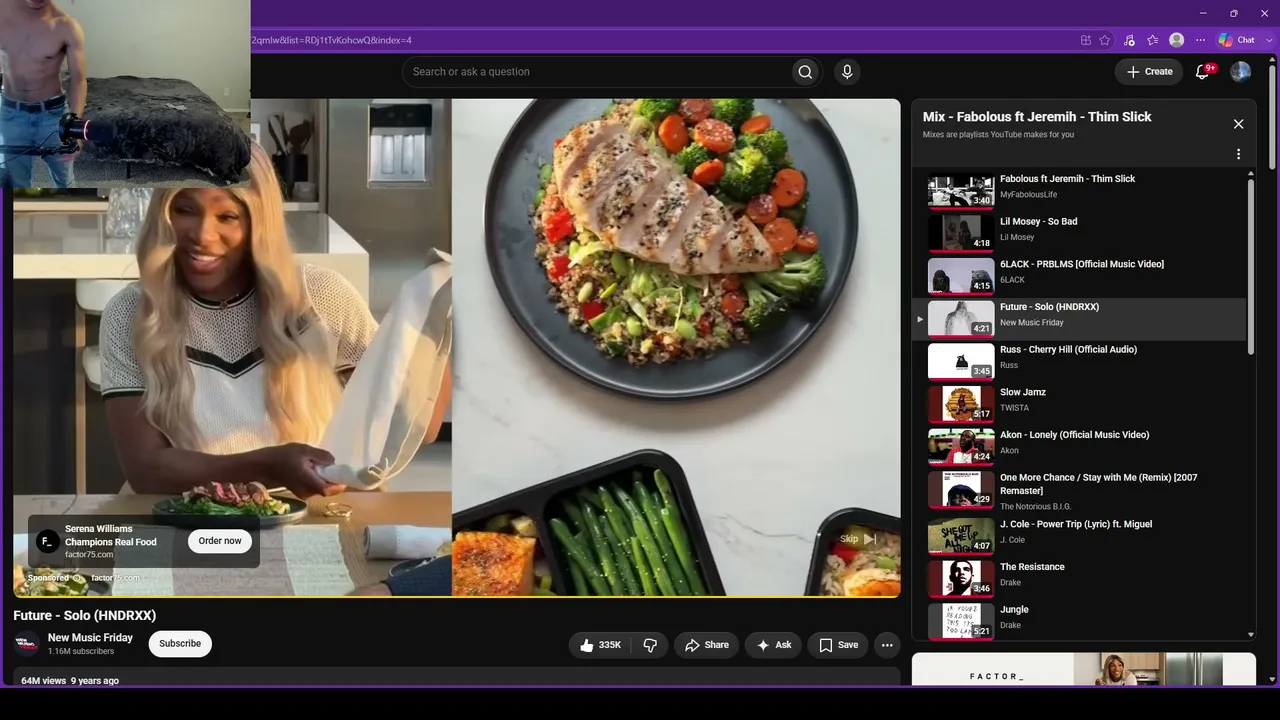Save the video to a playlist
Image resolution: width=1280 pixels, height=720 pixels.
[838, 645]
